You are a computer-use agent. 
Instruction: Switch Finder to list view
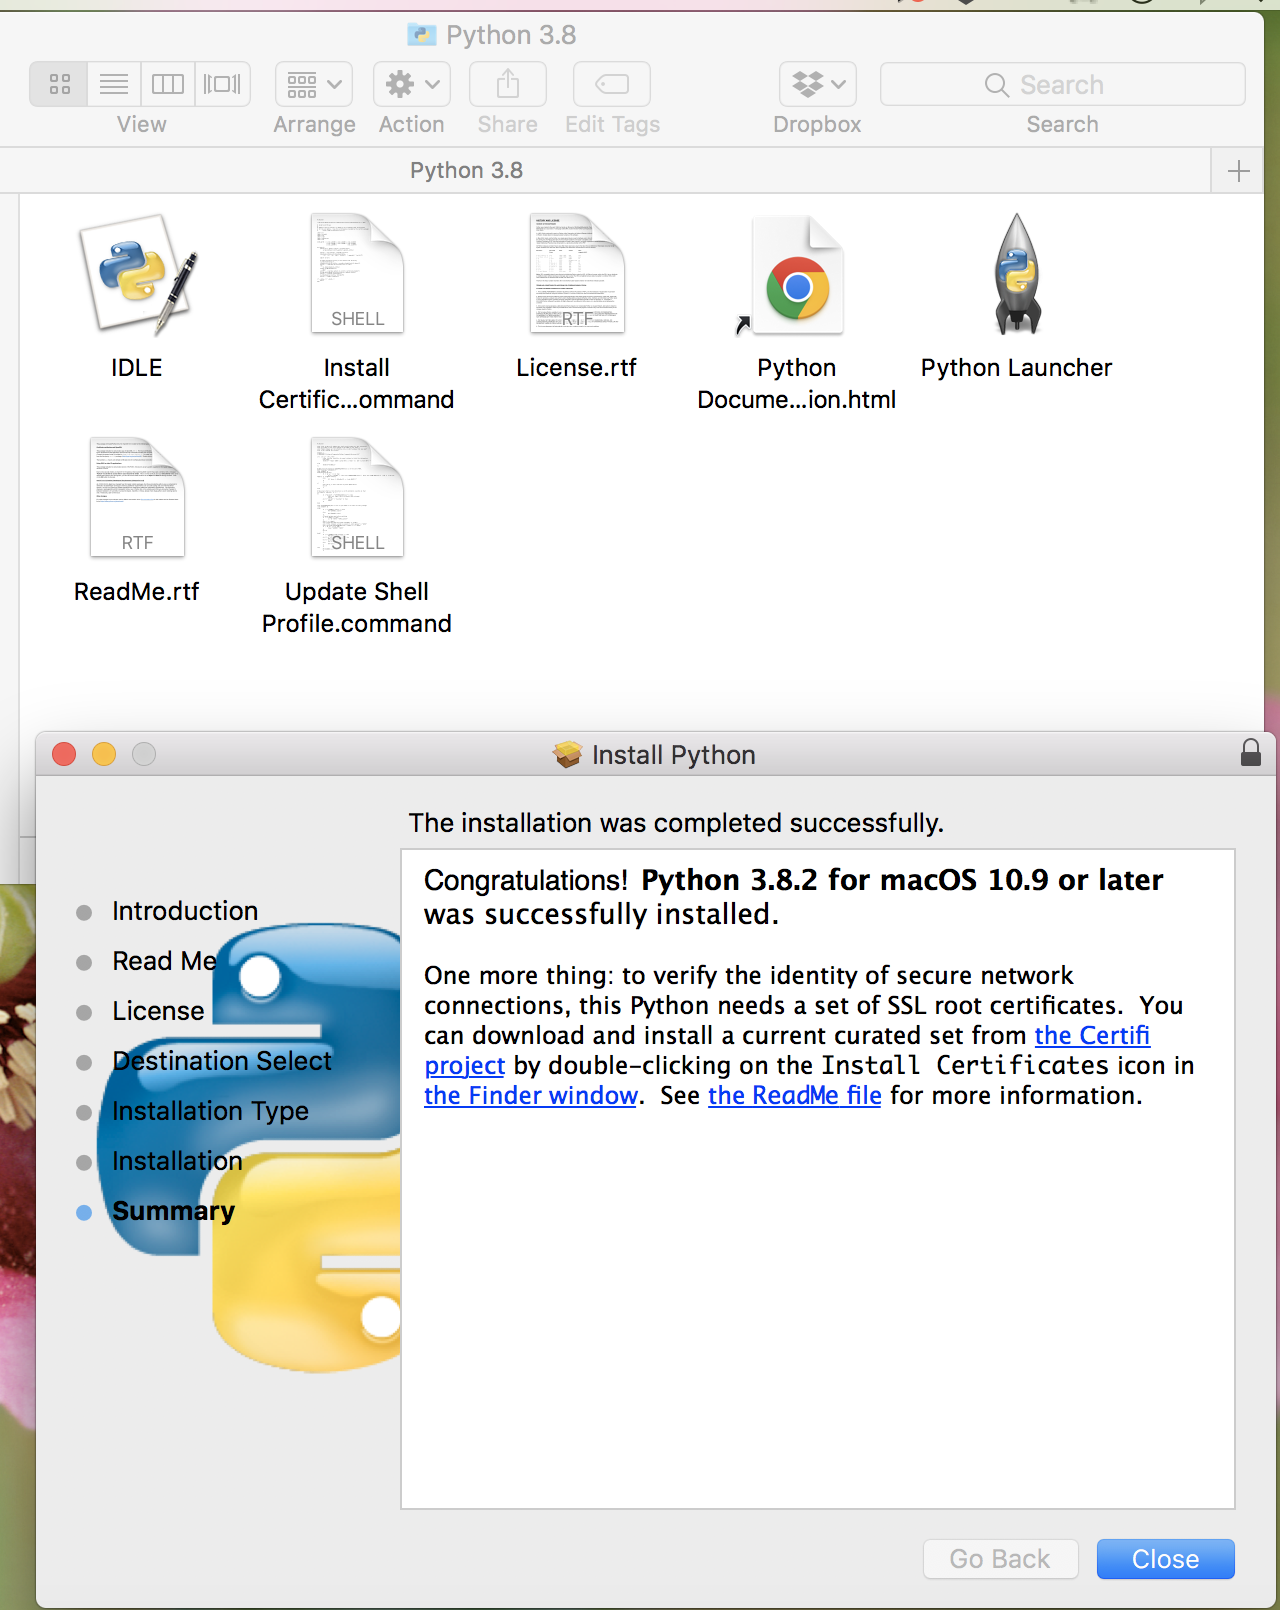(114, 84)
